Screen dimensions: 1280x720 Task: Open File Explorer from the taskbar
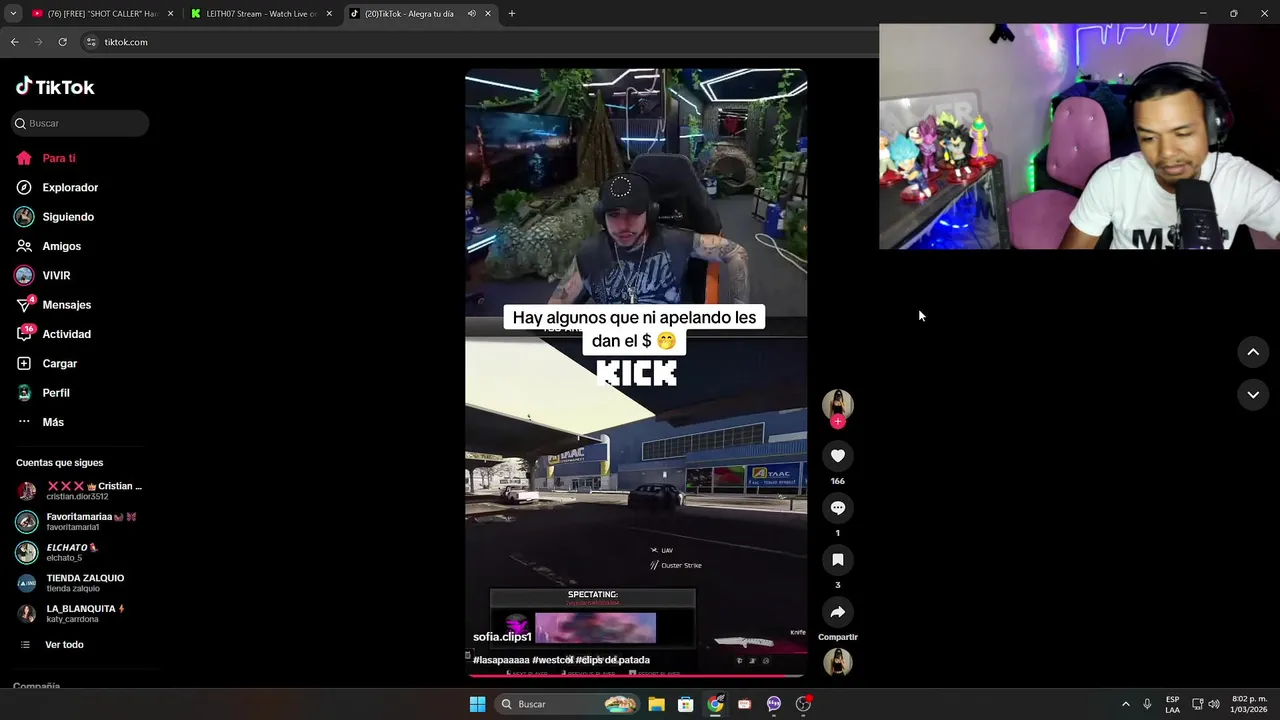[x=656, y=704]
